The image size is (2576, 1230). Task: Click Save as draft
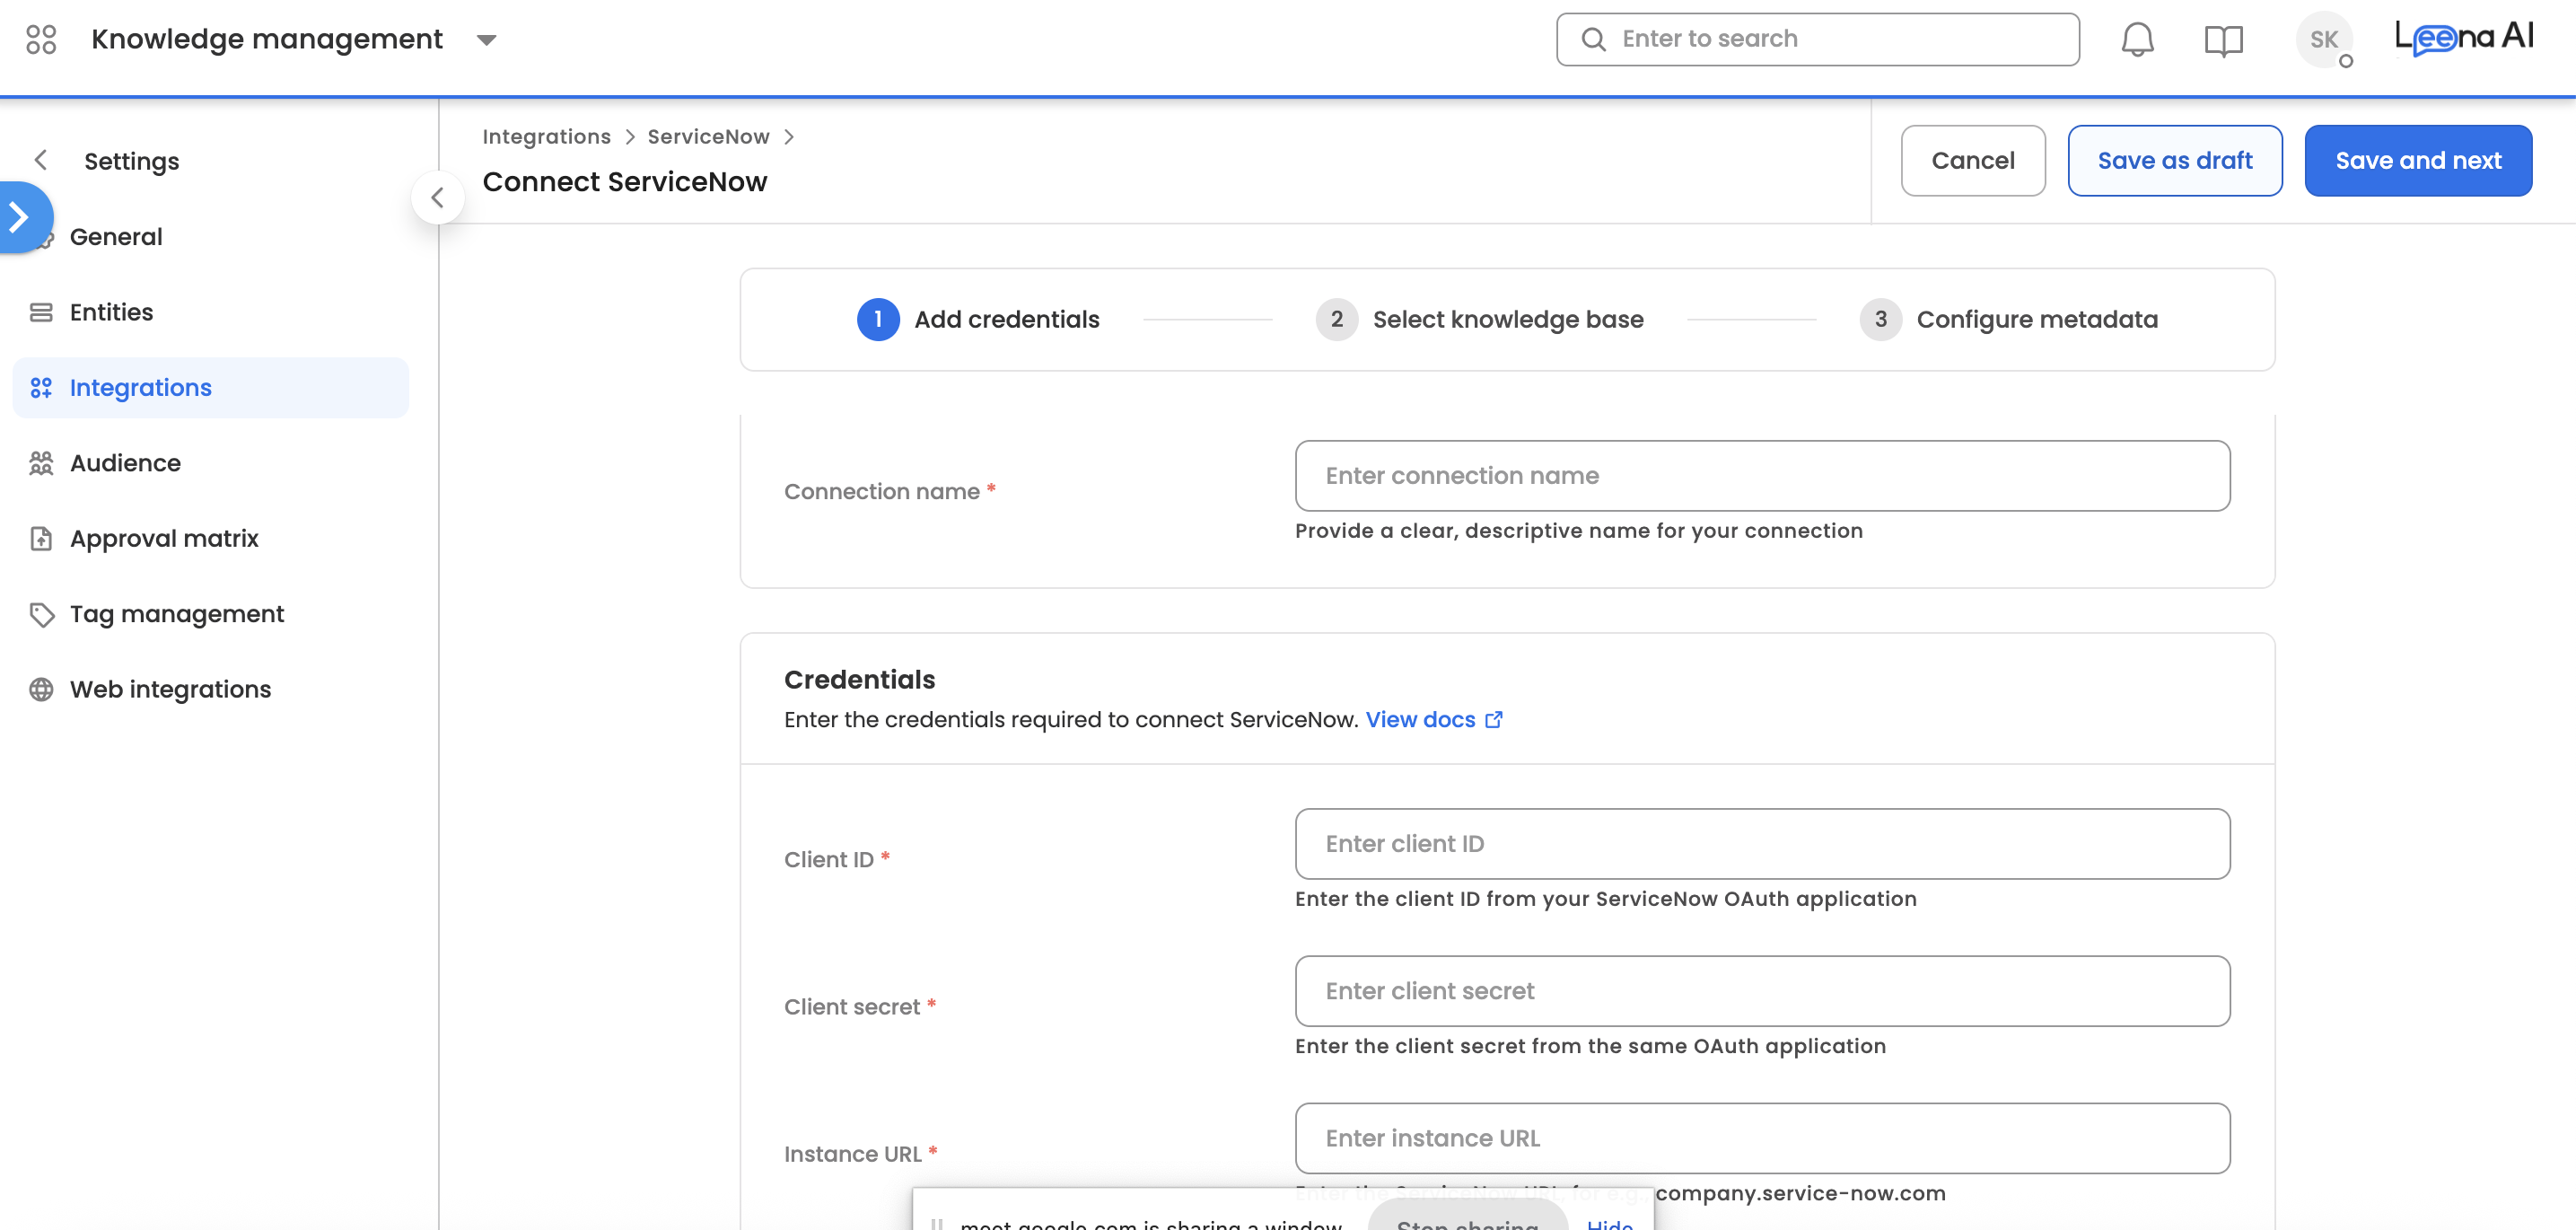point(2174,160)
